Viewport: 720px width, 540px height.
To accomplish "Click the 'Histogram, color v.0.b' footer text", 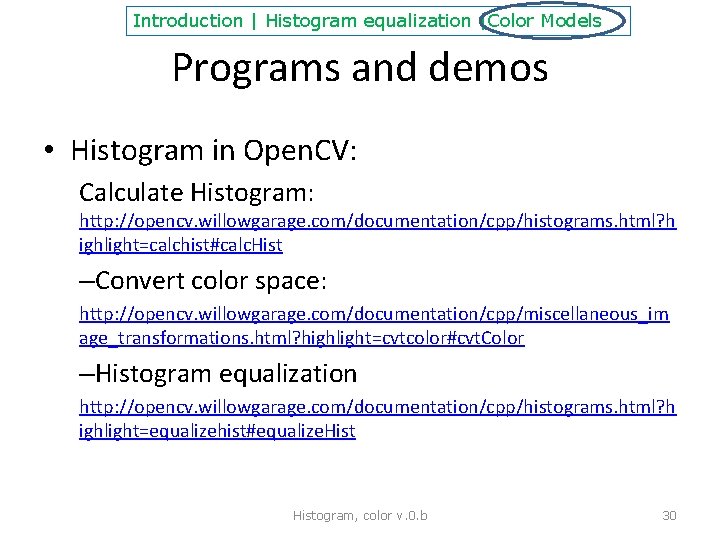I will (x=360, y=516).
